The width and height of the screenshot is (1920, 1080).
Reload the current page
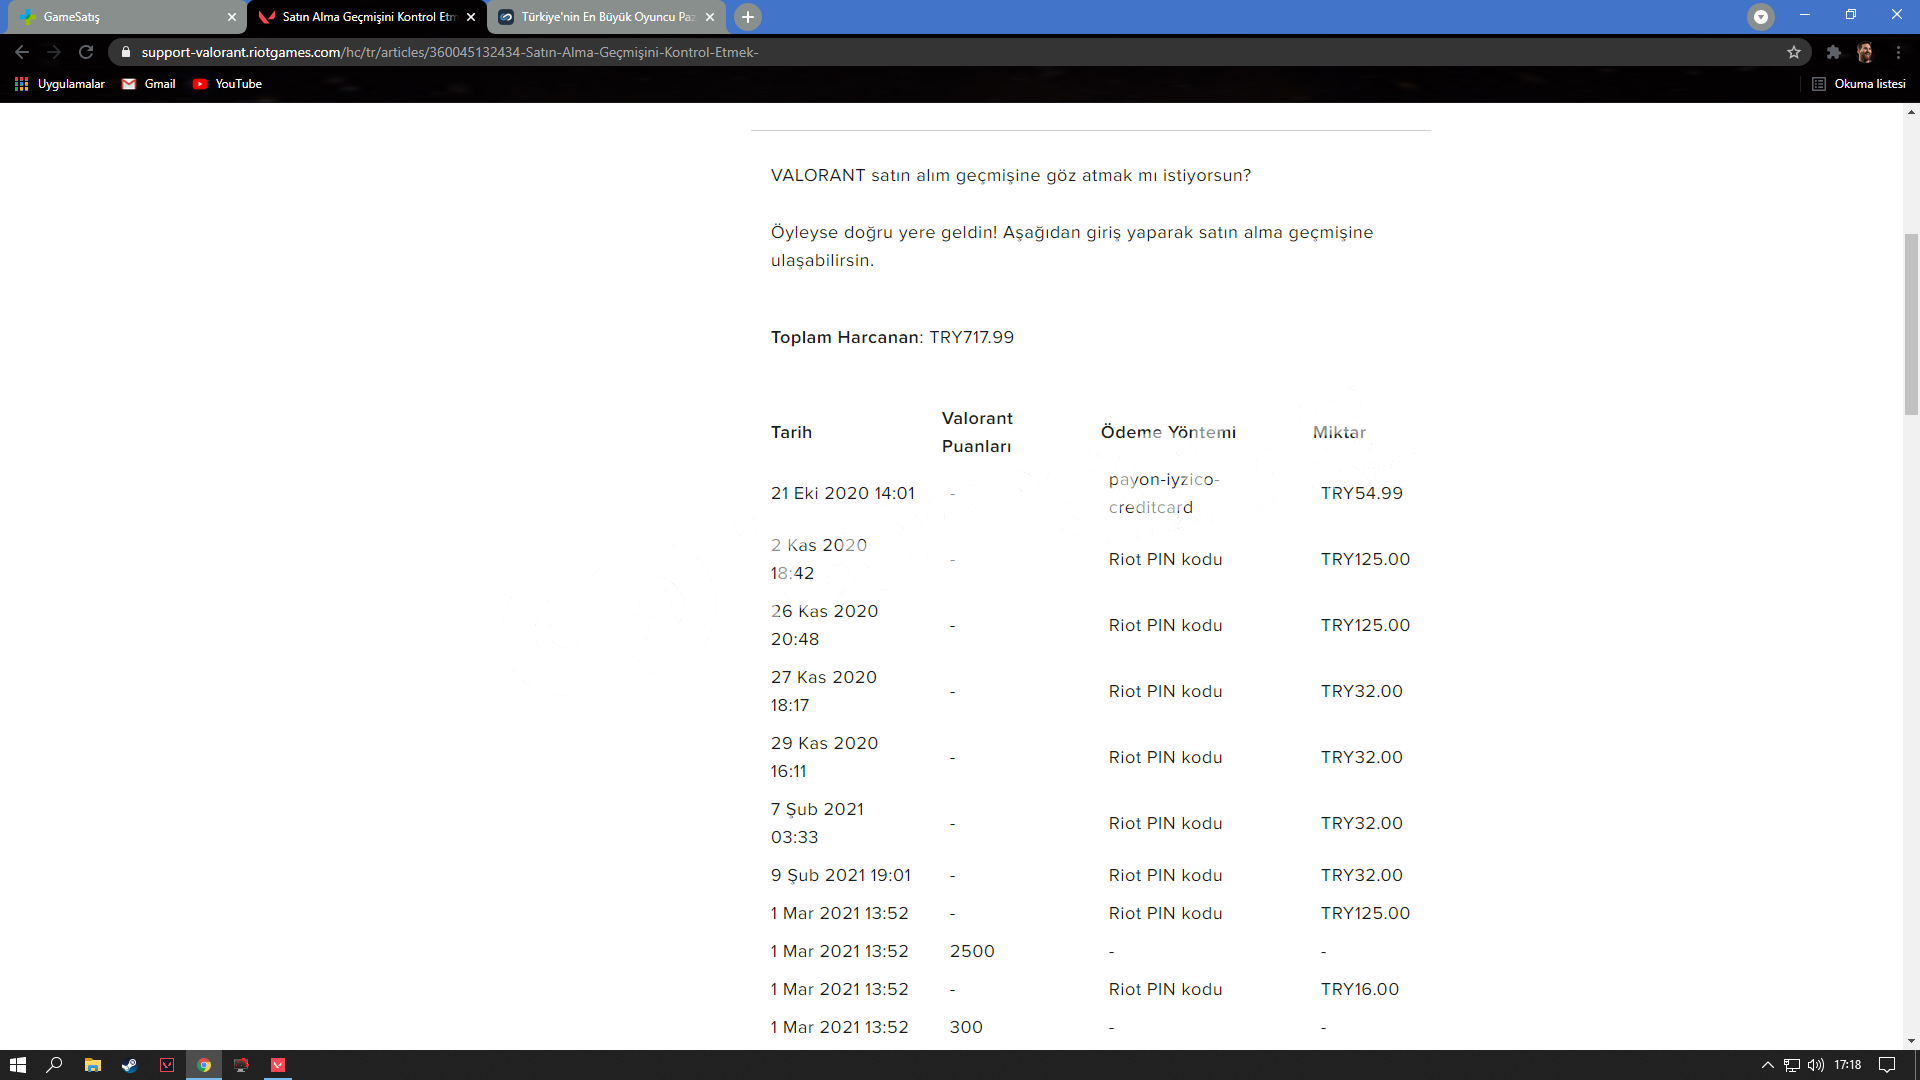tap(86, 52)
